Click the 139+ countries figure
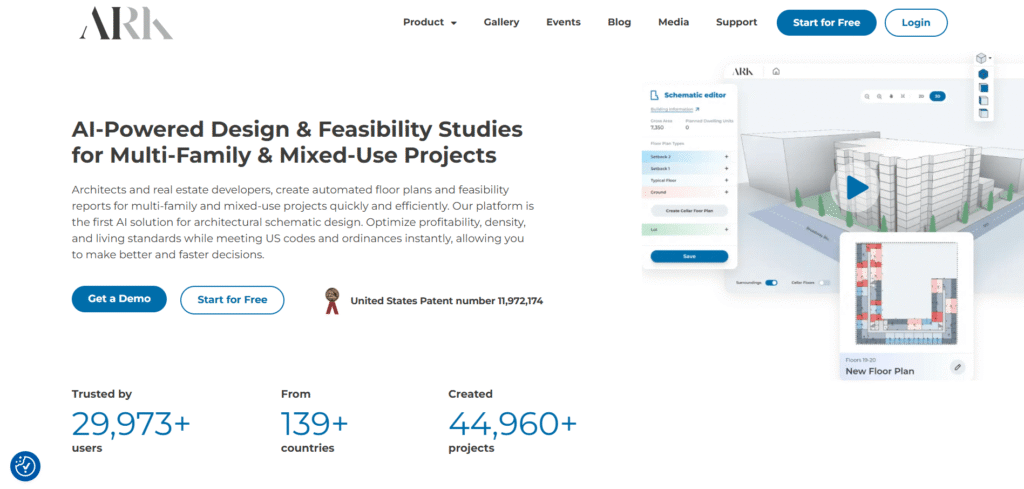 [315, 424]
